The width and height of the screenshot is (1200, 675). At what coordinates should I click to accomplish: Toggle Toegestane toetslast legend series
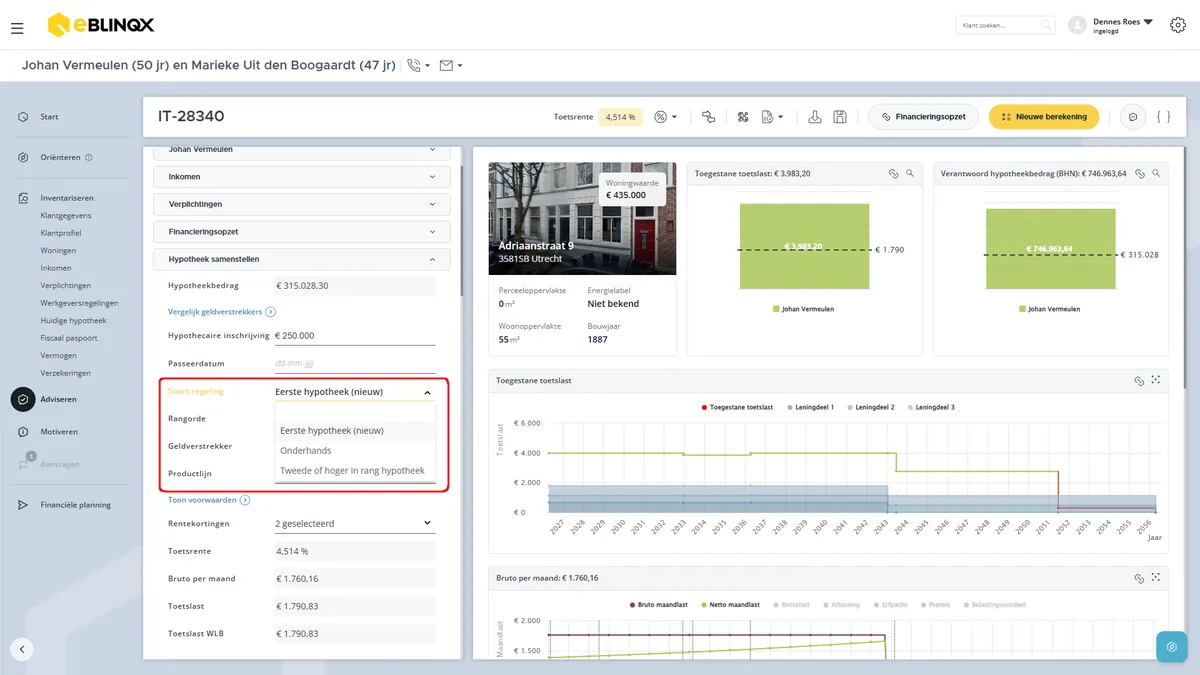click(738, 407)
